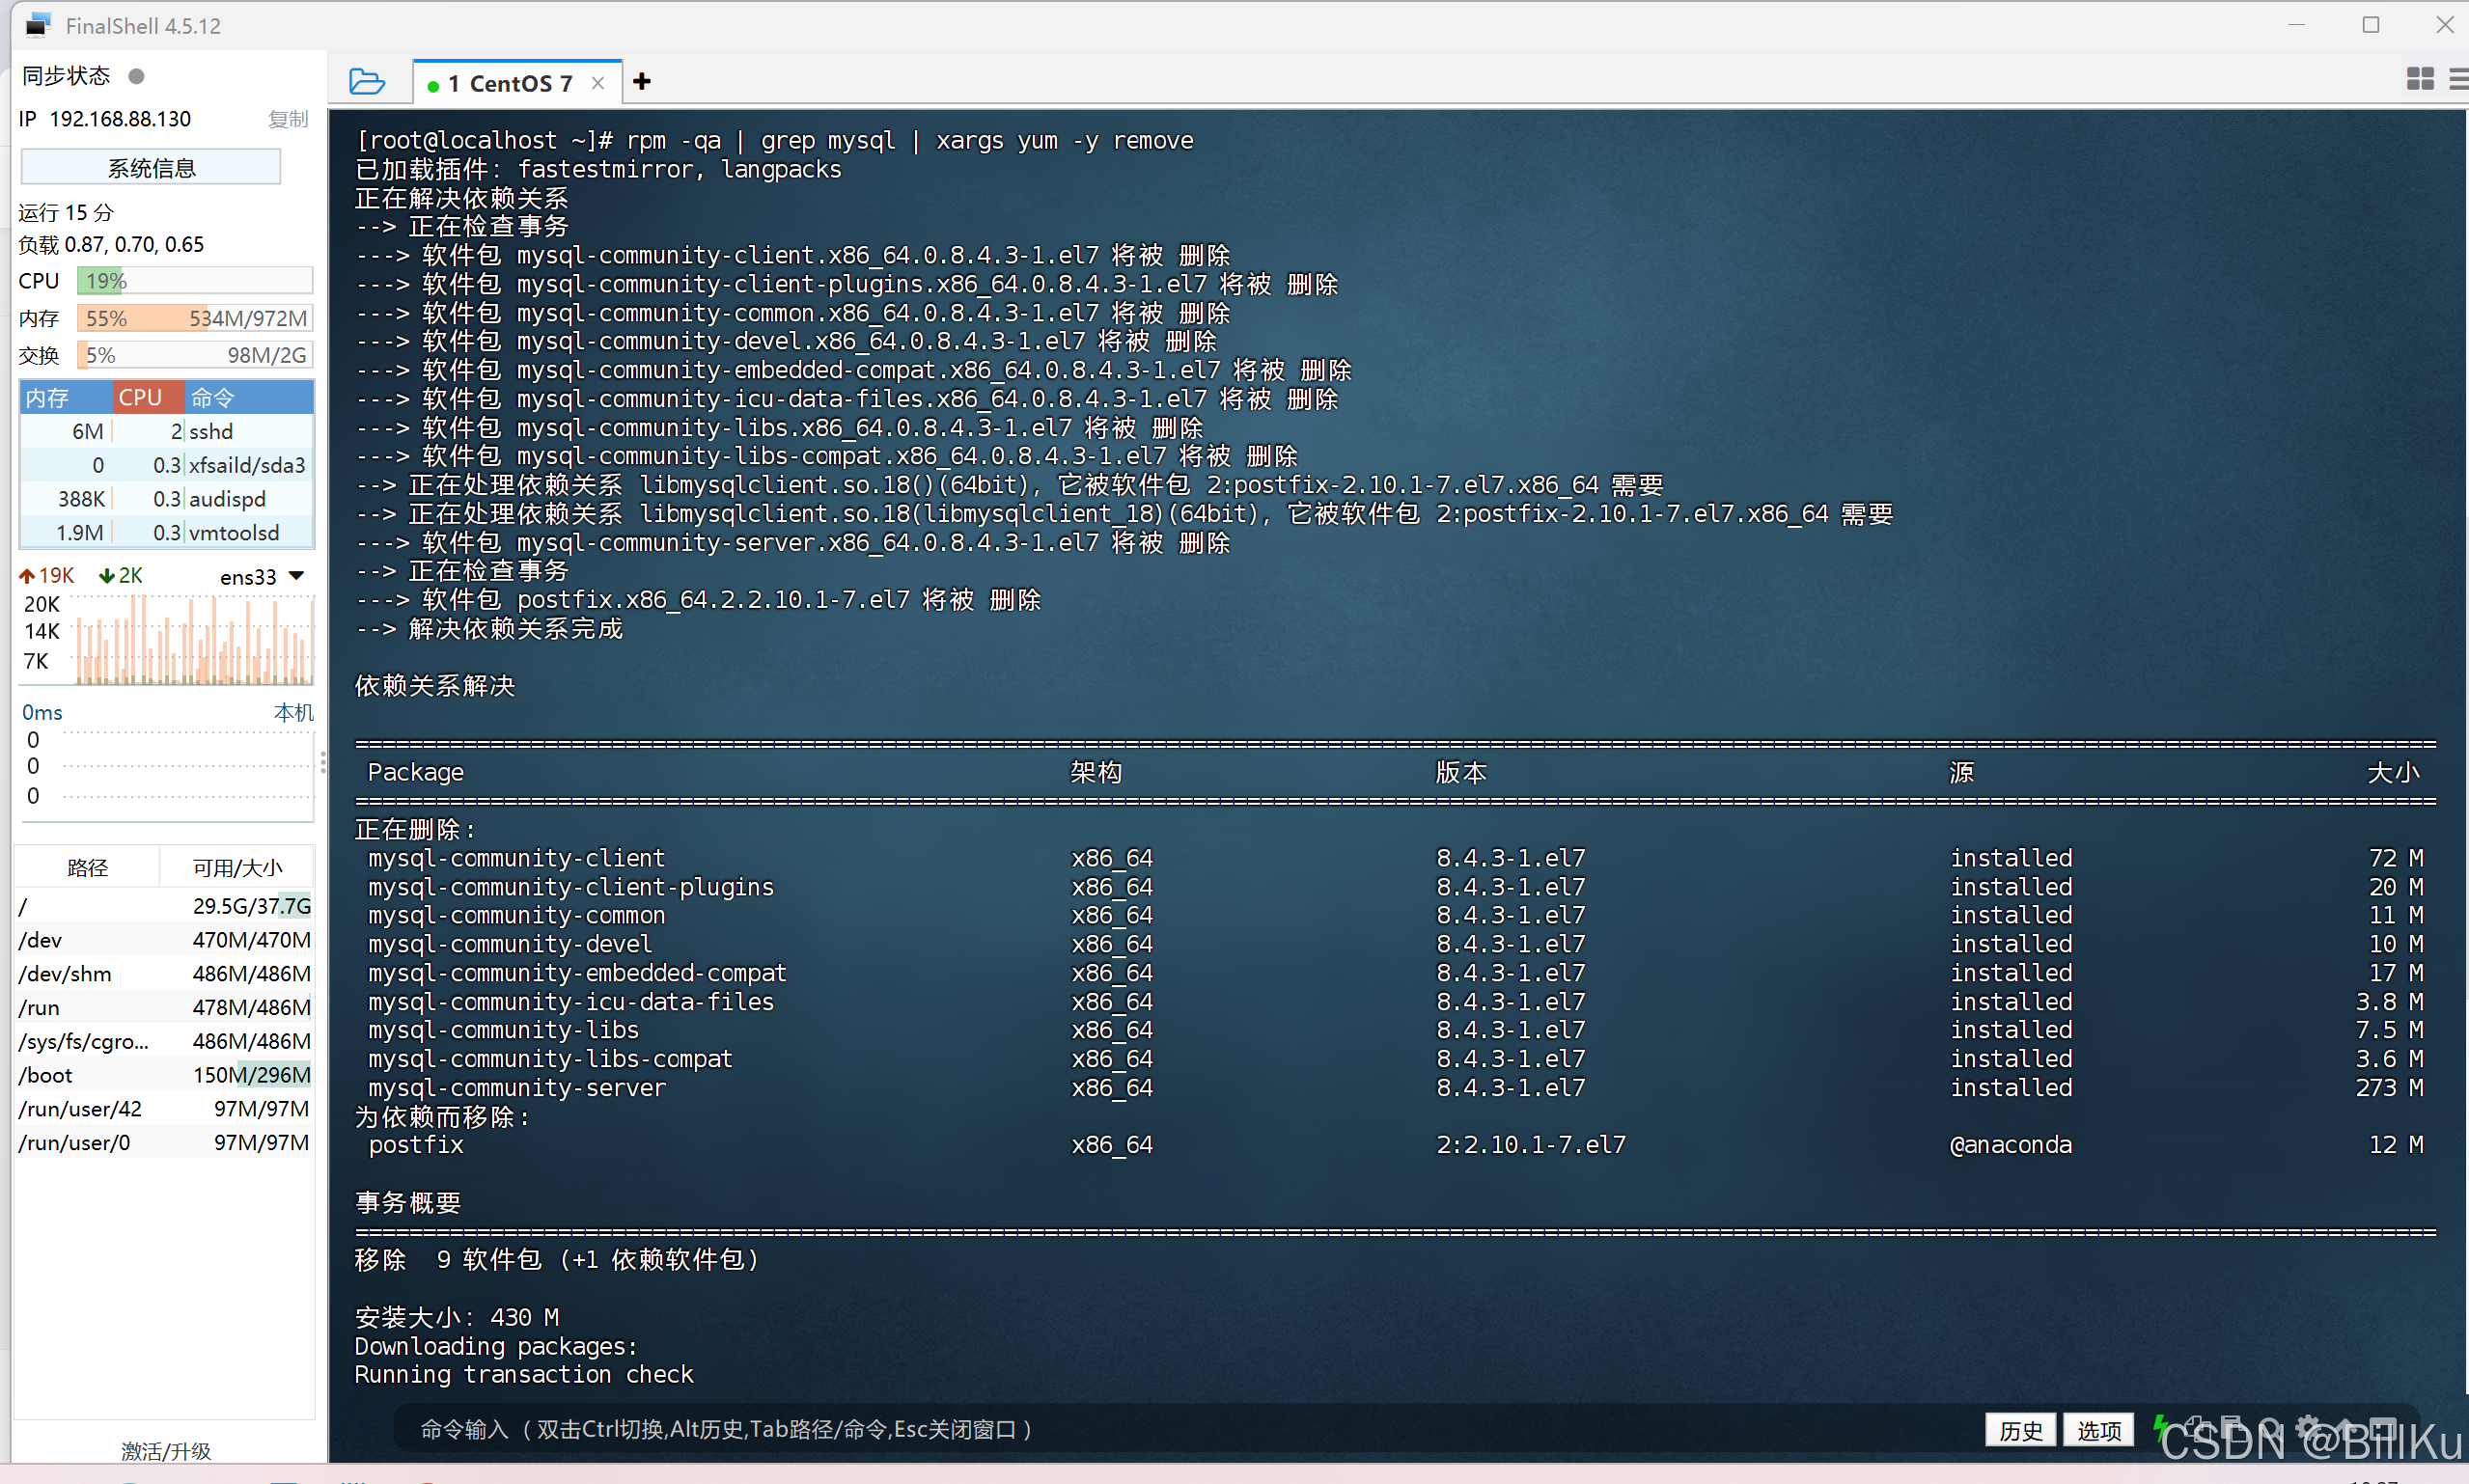Select the /dev/shm disk row
The width and height of the screenshot is (2469, 1484).
tap(165, 974)
